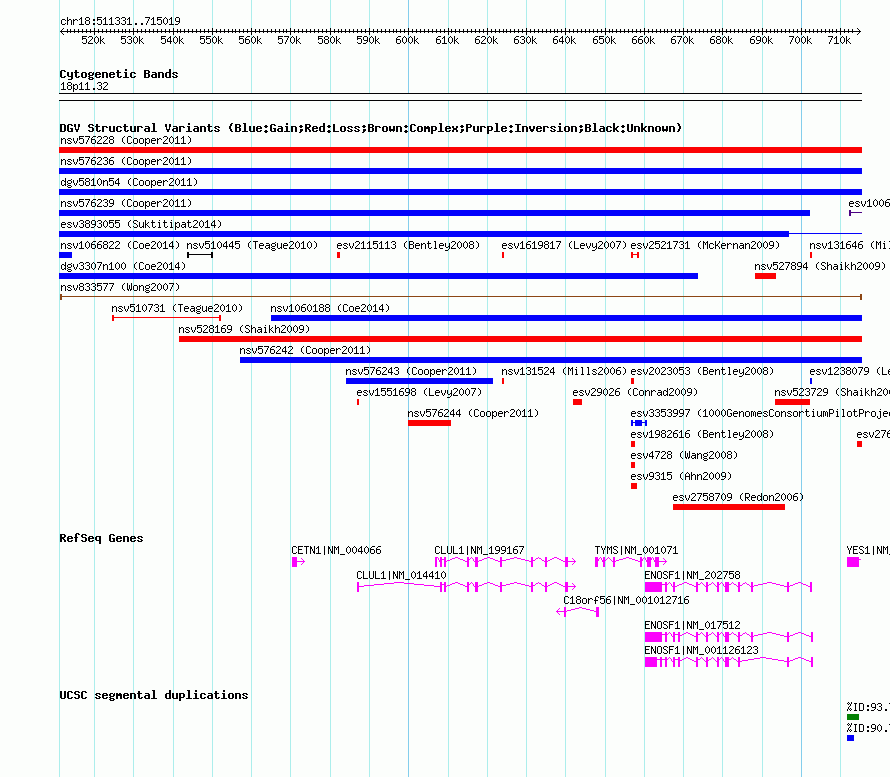Select the red nsv523729 block
Screen dimensions: 890x777
coord(792,402)
